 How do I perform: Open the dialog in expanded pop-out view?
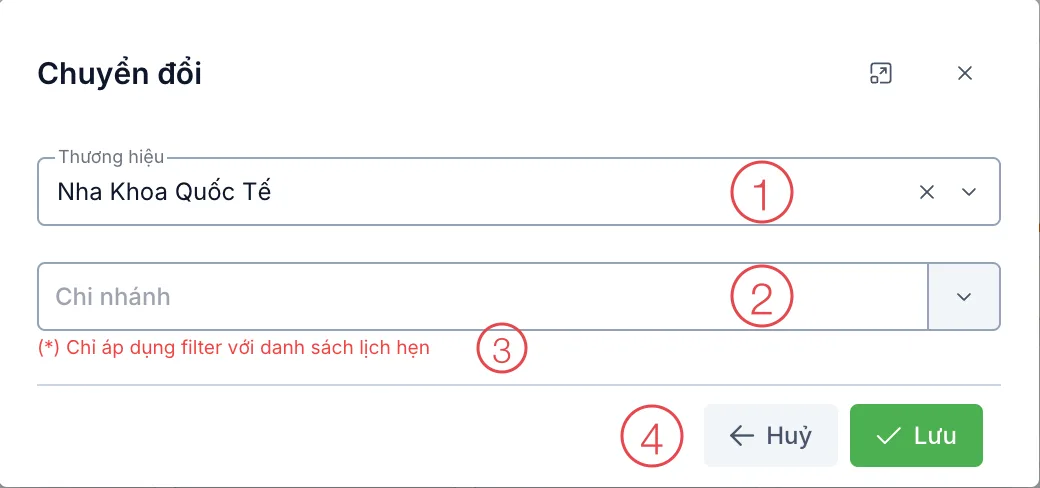880,74
